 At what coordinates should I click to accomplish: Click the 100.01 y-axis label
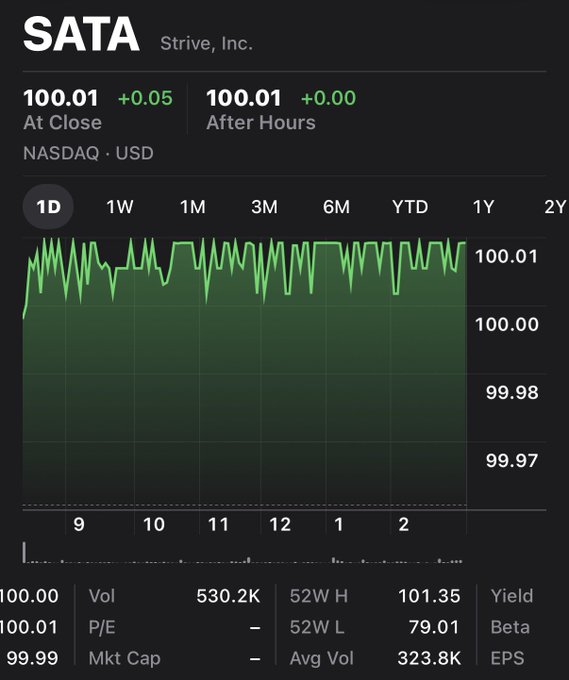507,256
